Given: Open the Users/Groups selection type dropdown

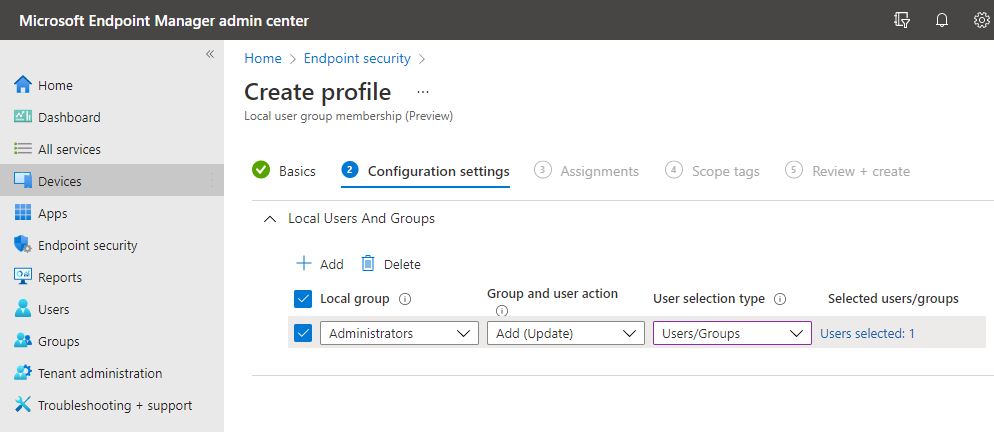Looking at the screenshot, I should point(732,333).
